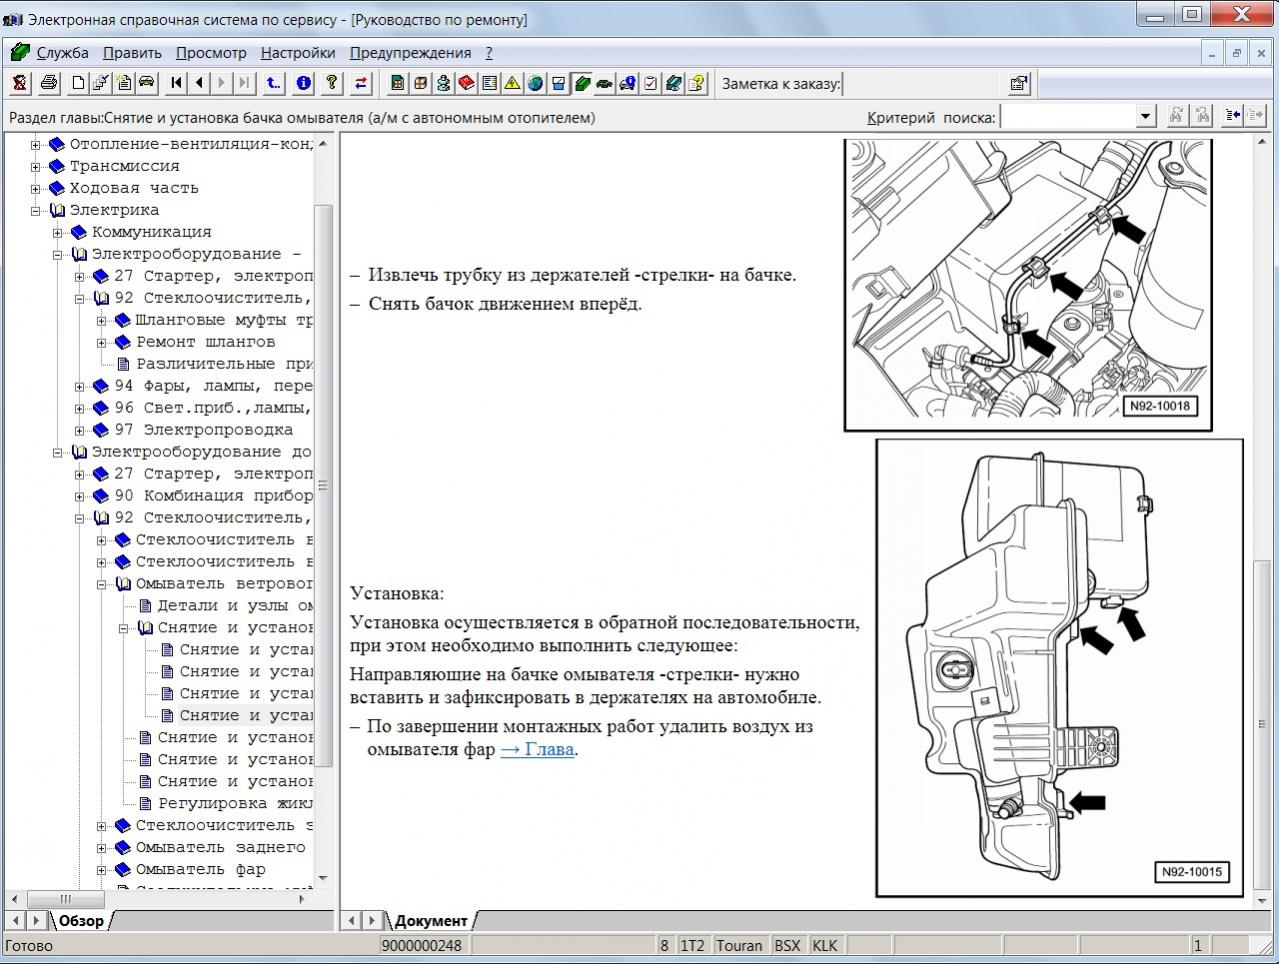The width and height of the screenshot is (1279, 964).
Task: Expand the Коммуникация tree node
Action: [58, 232]
